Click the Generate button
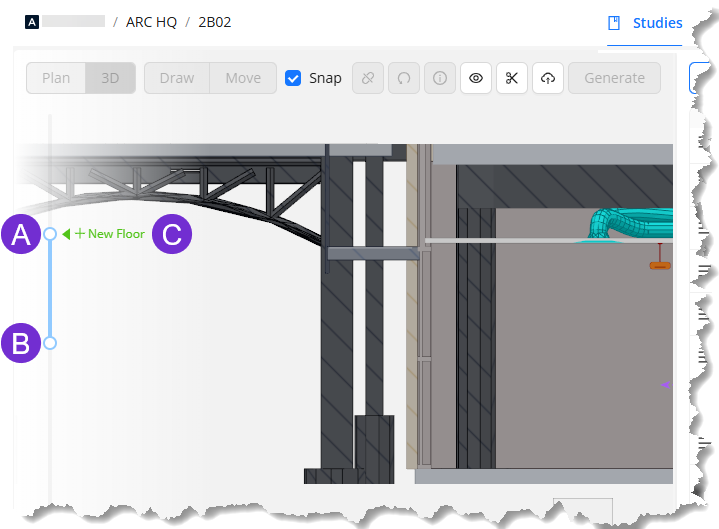The height and width of the screenshot is (529, 719). 614,78
